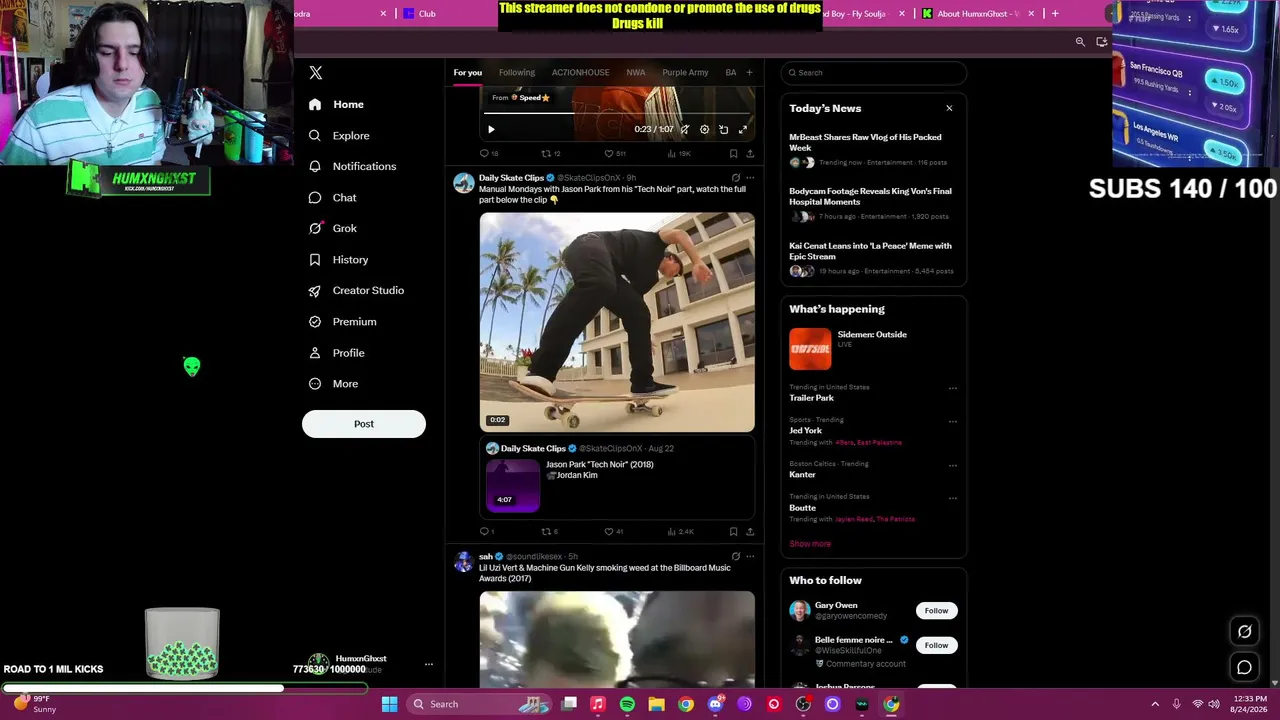The image size is (1280, 720).
Task: Follow Belle femme noire
Action: coord(936,645)
